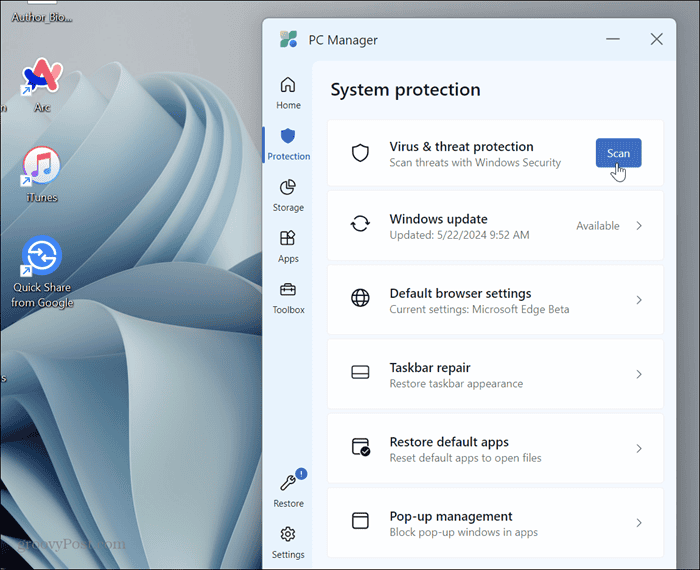Start a virus Scan
The width and height of the screenshot is (700, 570).
tap(618, 153)
